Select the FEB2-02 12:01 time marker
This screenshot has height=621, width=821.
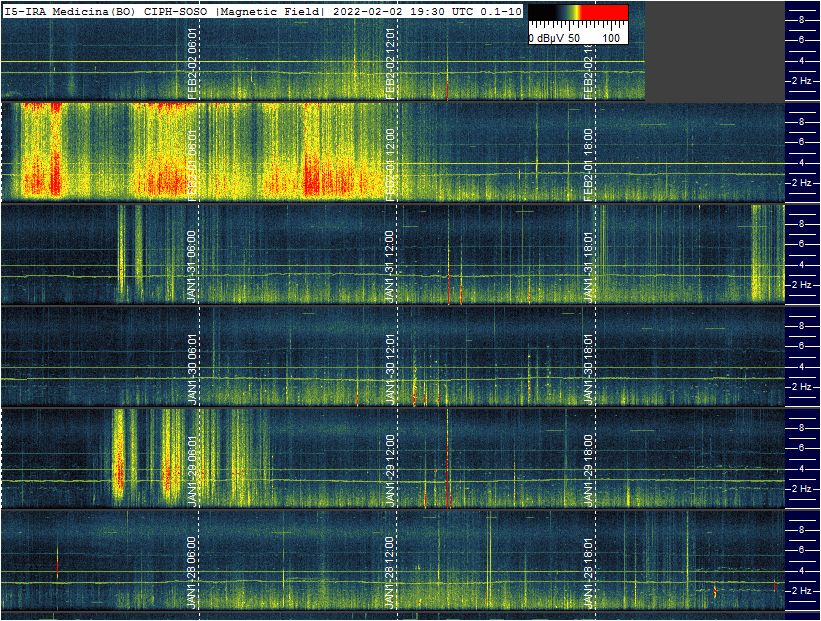pyautogui.click(x=391, y=64)
